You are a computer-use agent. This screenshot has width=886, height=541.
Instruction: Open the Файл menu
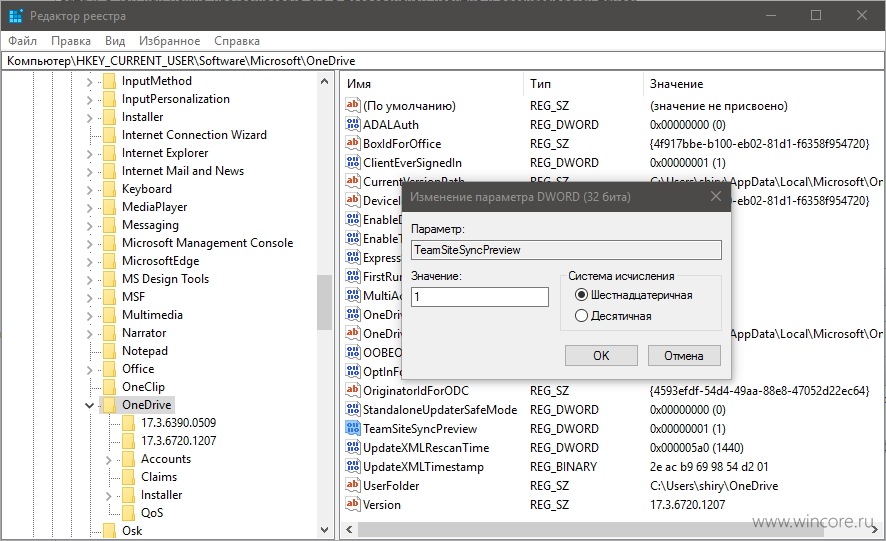coord(23,41)
